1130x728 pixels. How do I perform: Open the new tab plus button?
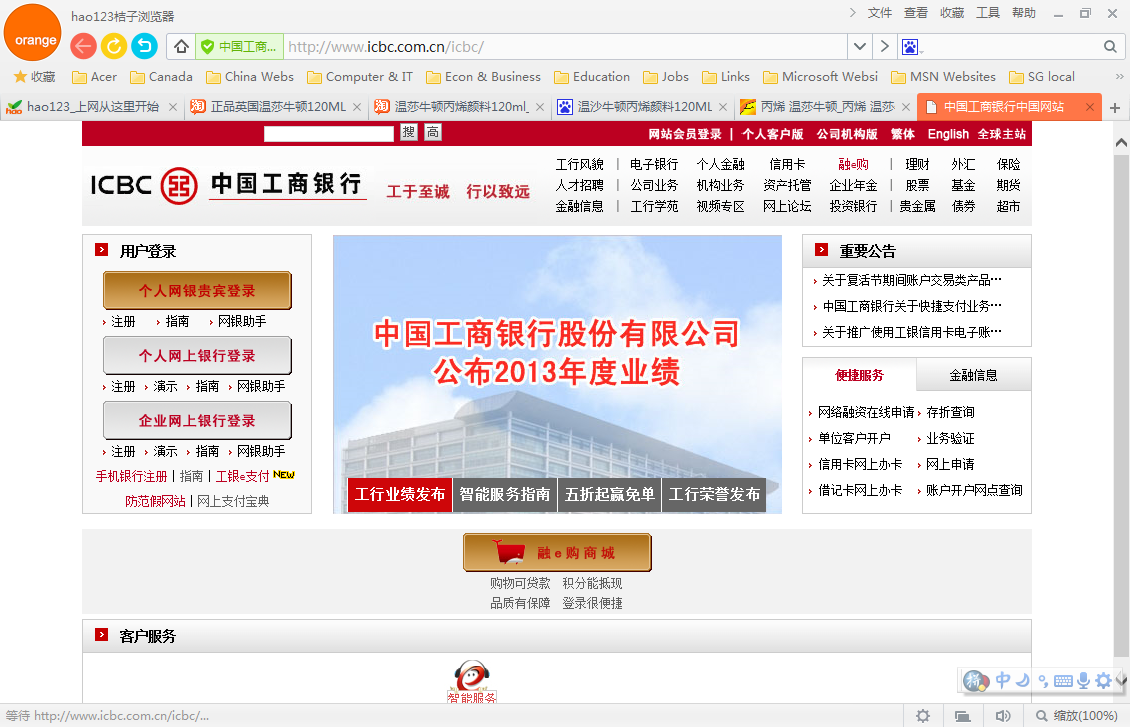pos(1115,108)
